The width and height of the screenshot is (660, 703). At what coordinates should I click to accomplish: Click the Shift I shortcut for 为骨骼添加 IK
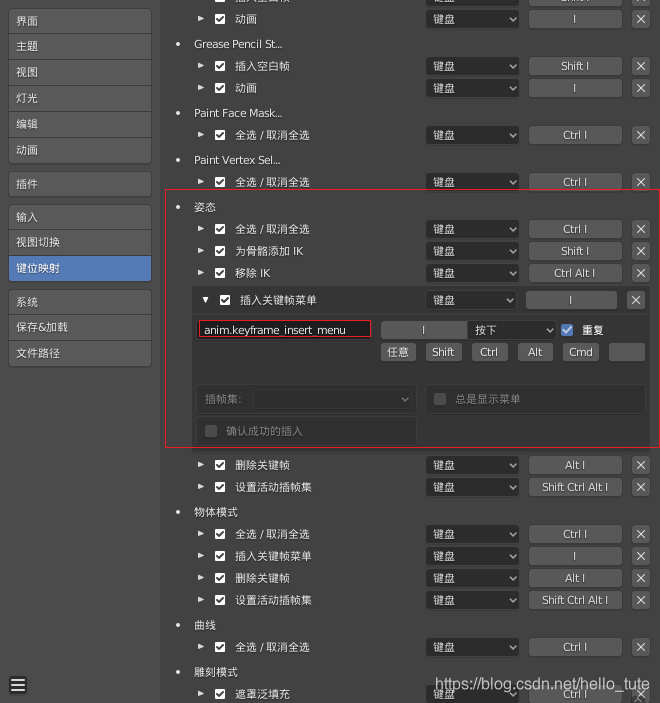pos(575,251)
